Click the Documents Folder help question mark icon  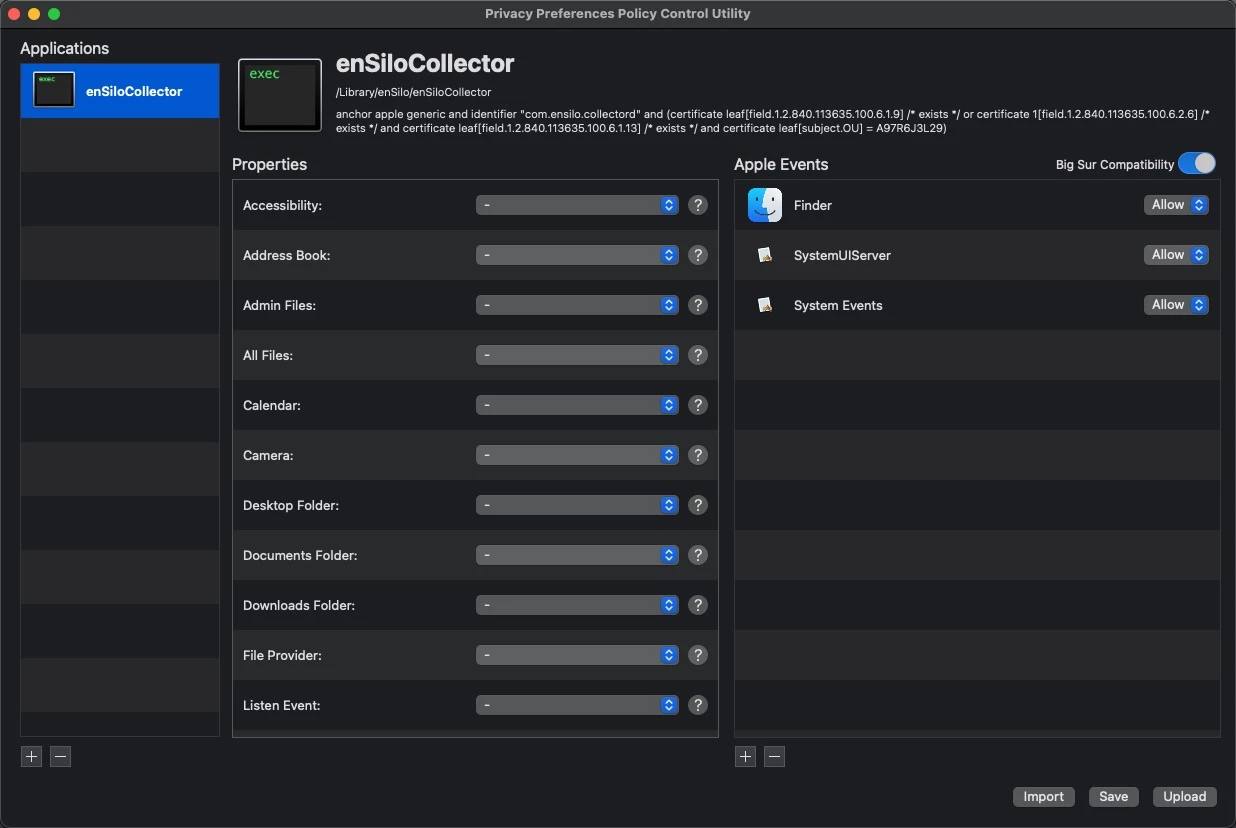click(699, 555)
